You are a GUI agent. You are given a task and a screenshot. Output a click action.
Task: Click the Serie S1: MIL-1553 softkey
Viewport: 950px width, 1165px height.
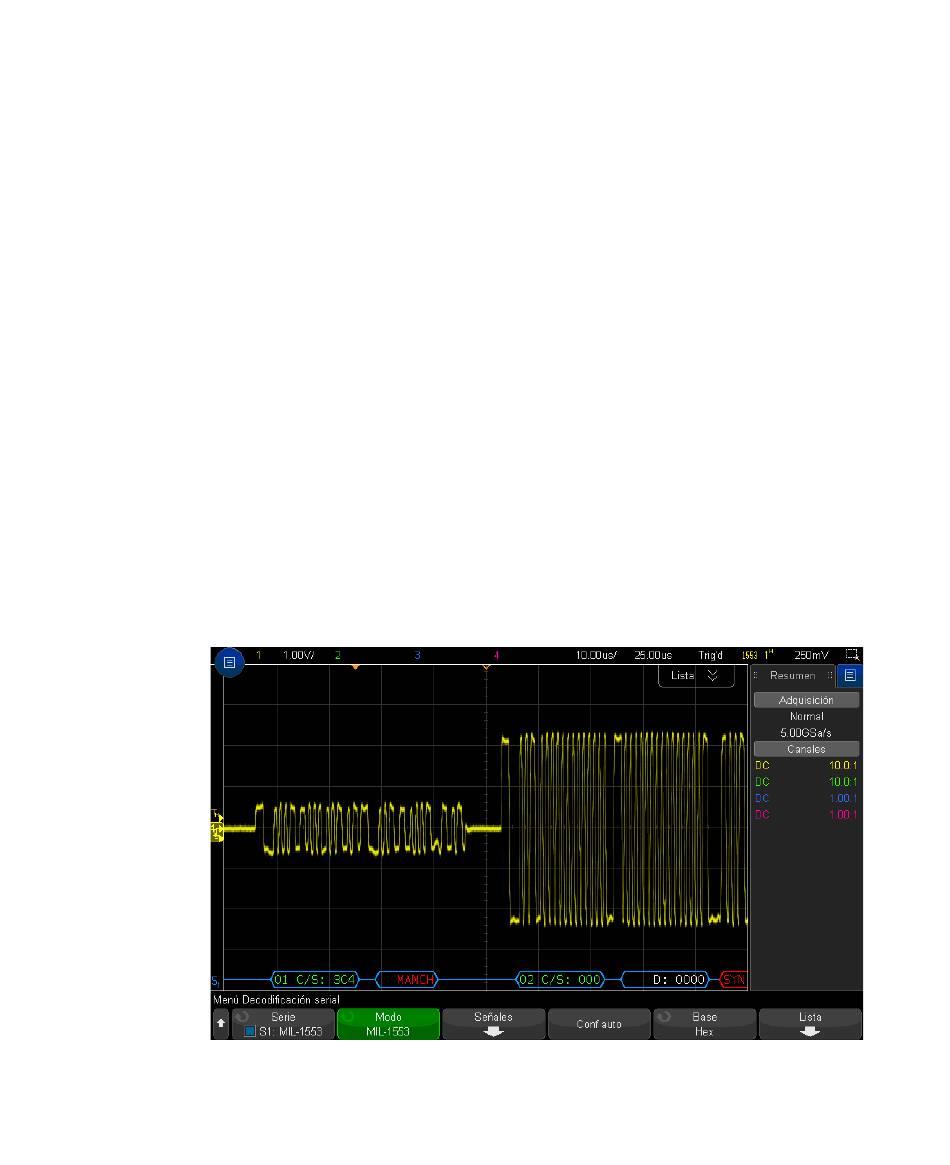[x=283, y=1024]
